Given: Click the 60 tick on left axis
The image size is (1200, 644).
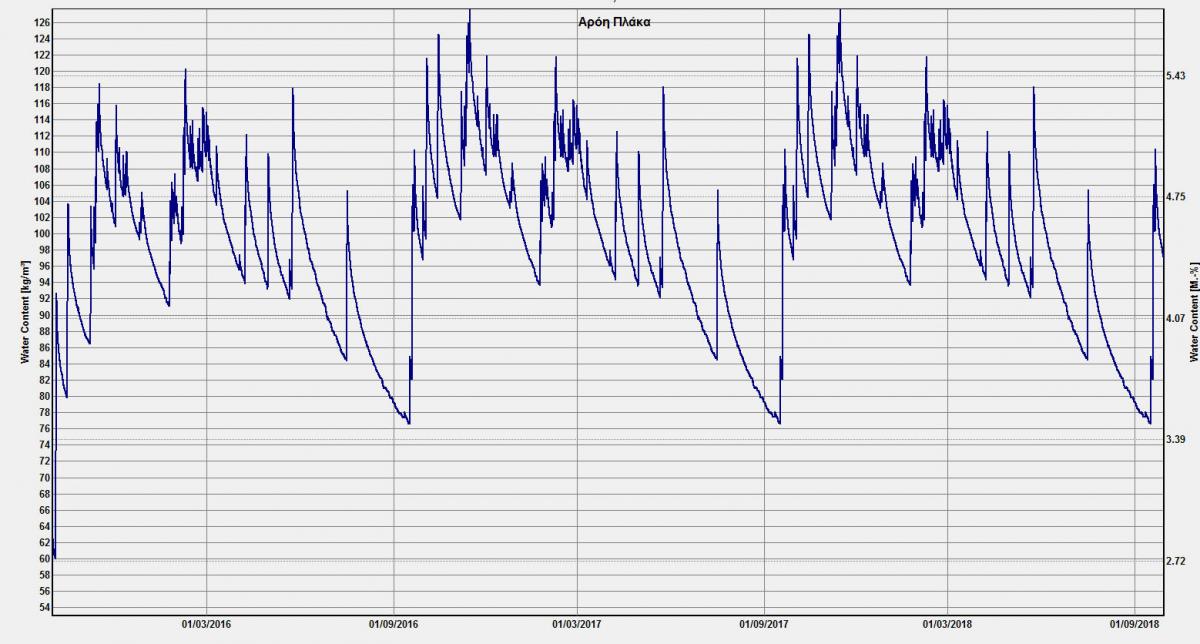Looking at the screenshot, I should coord(43,558).
